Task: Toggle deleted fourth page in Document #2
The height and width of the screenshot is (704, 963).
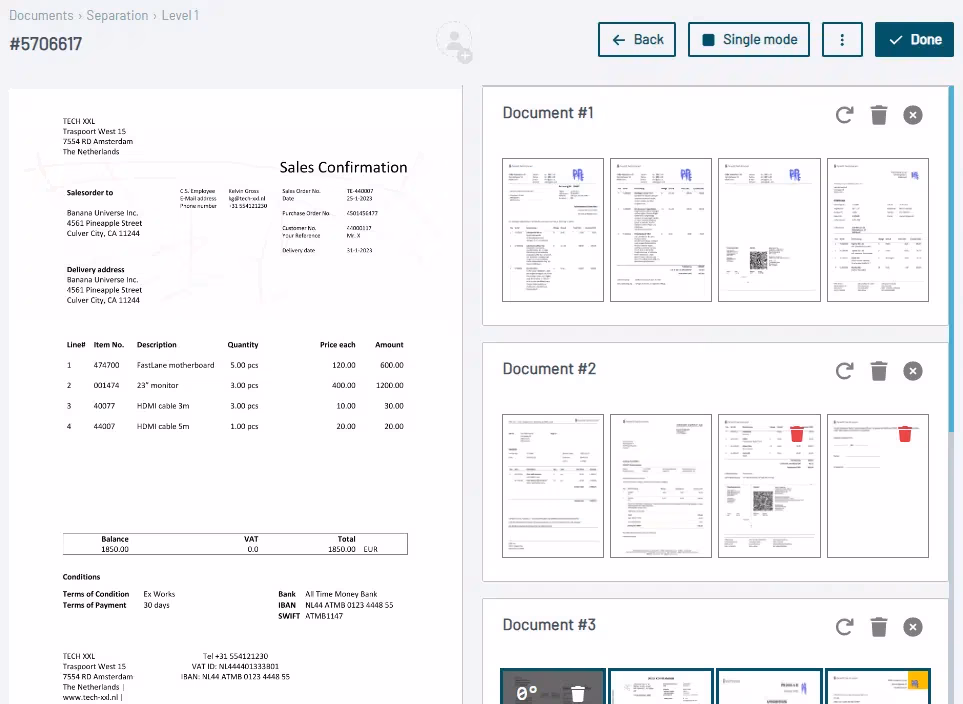Action: pyautogui.click(x=905, y=435)
